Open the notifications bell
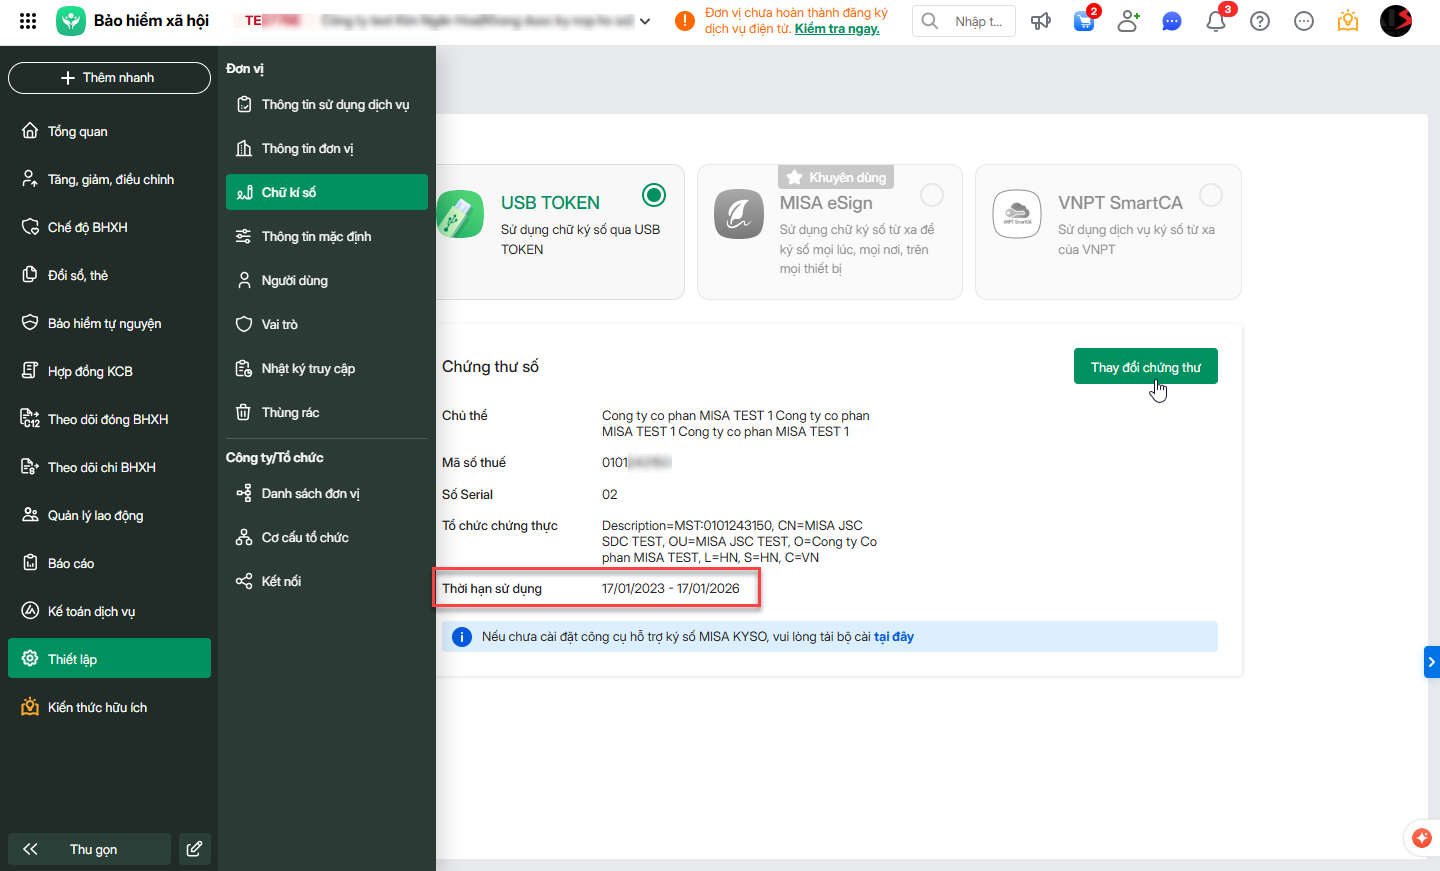This screenshot has height=871, width=1440. pos(1216,21)
